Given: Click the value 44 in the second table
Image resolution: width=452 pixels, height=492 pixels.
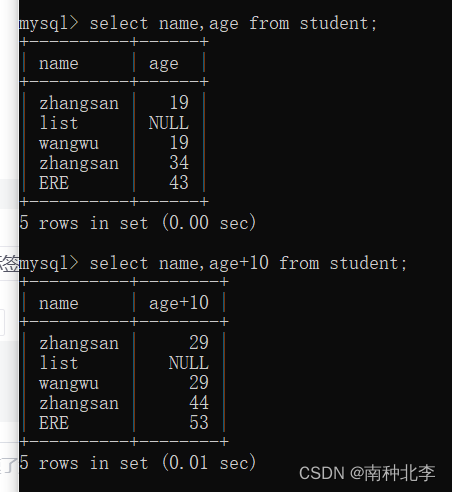Looking at the screenshot, I should (x=199, y=403).
